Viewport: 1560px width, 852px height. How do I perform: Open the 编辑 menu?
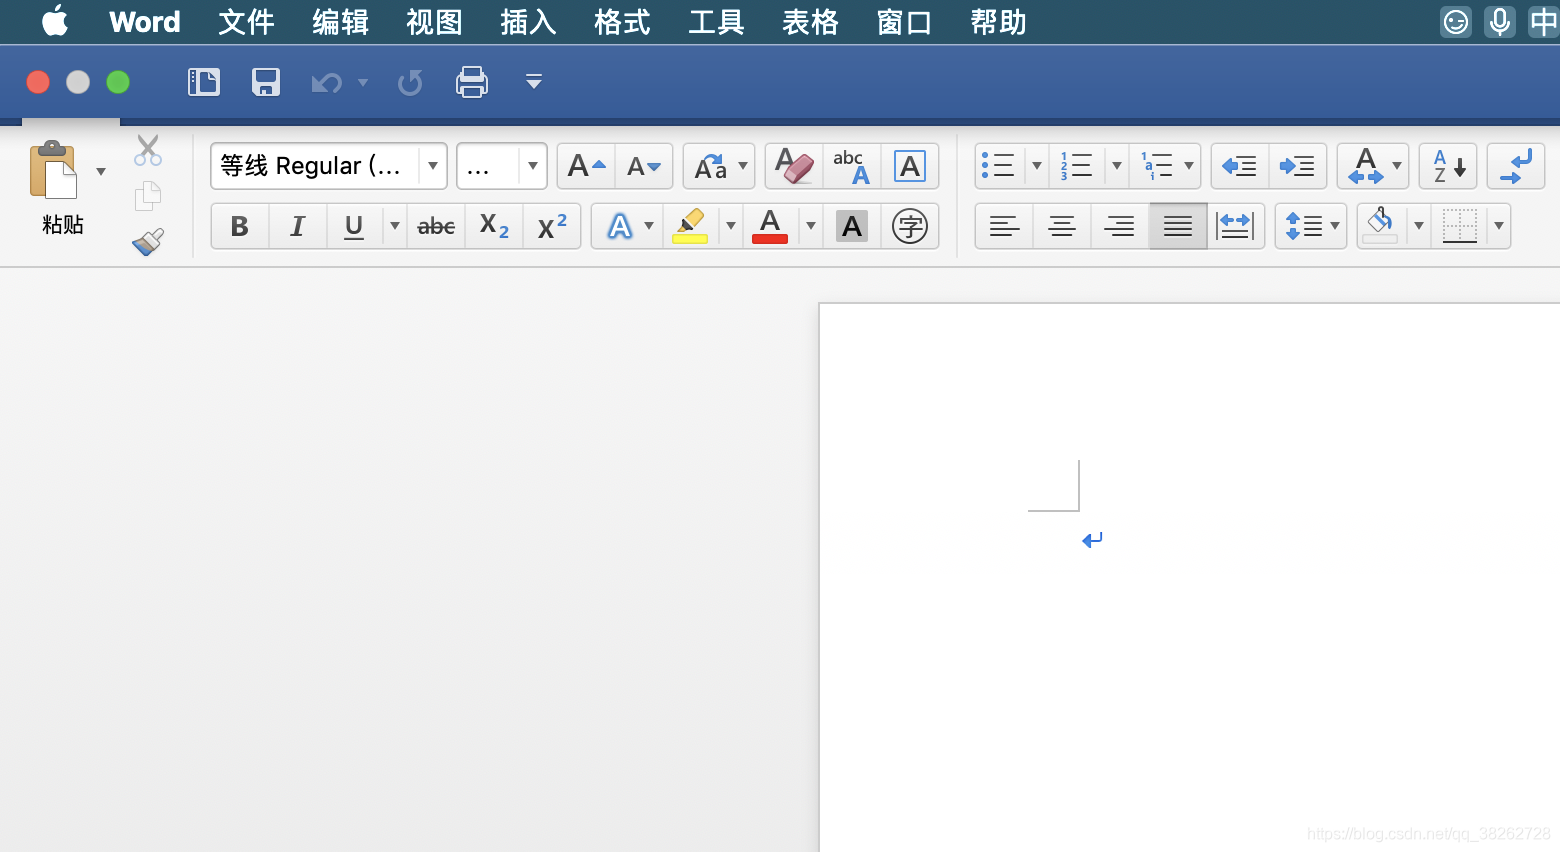340,22
